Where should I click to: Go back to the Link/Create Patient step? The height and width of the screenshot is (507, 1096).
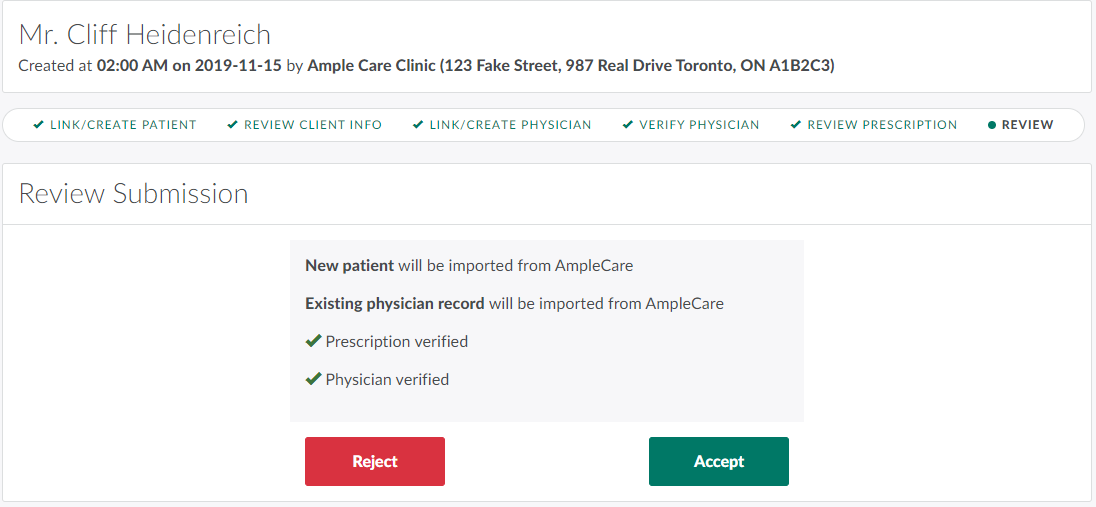coord(123,125)
